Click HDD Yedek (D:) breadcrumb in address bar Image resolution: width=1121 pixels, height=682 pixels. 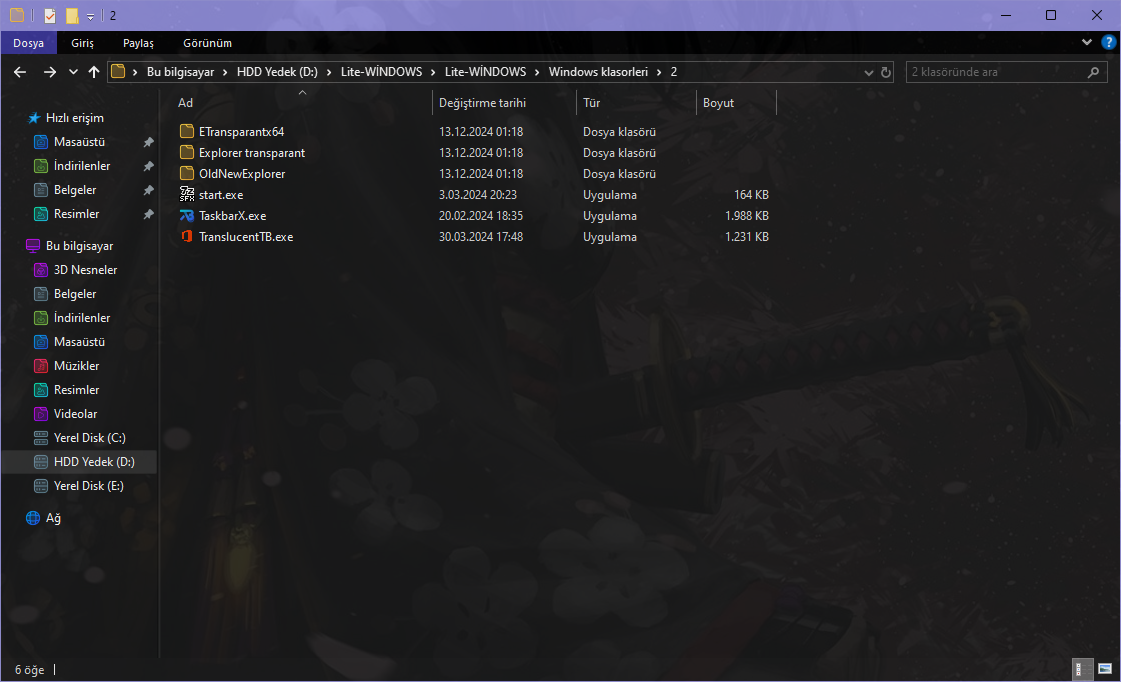click(x=277, y=72)
